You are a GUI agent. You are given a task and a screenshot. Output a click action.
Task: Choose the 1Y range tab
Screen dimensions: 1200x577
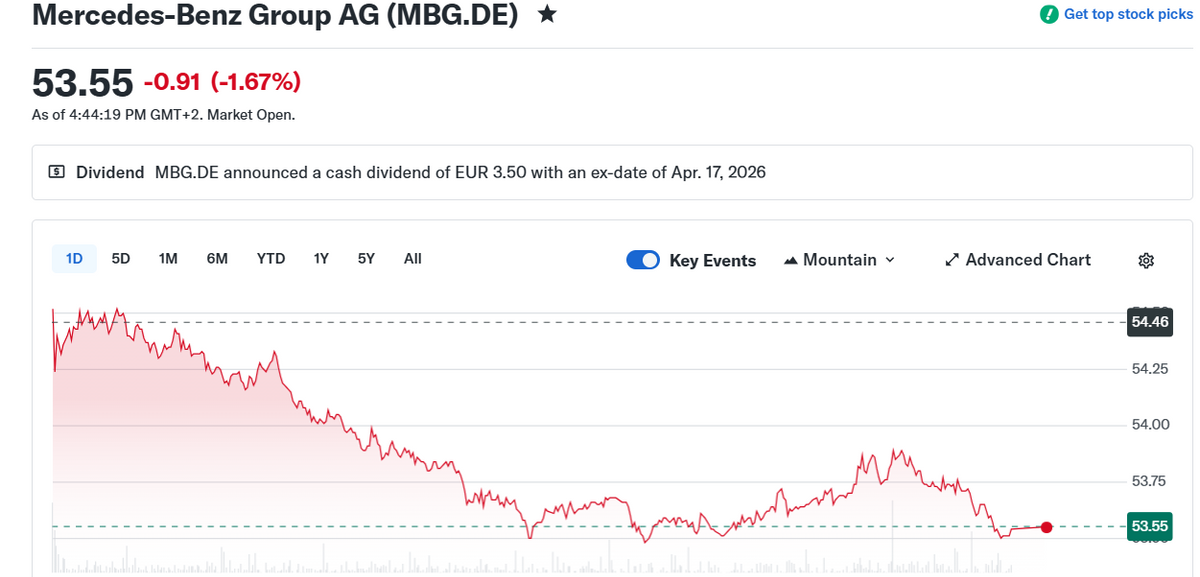point(321,258)
